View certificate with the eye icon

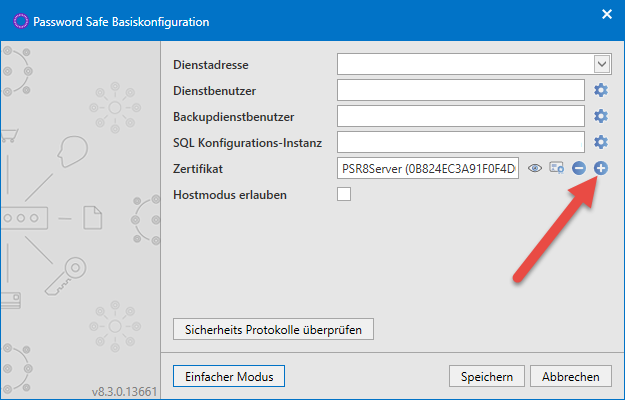click(535, 168)
